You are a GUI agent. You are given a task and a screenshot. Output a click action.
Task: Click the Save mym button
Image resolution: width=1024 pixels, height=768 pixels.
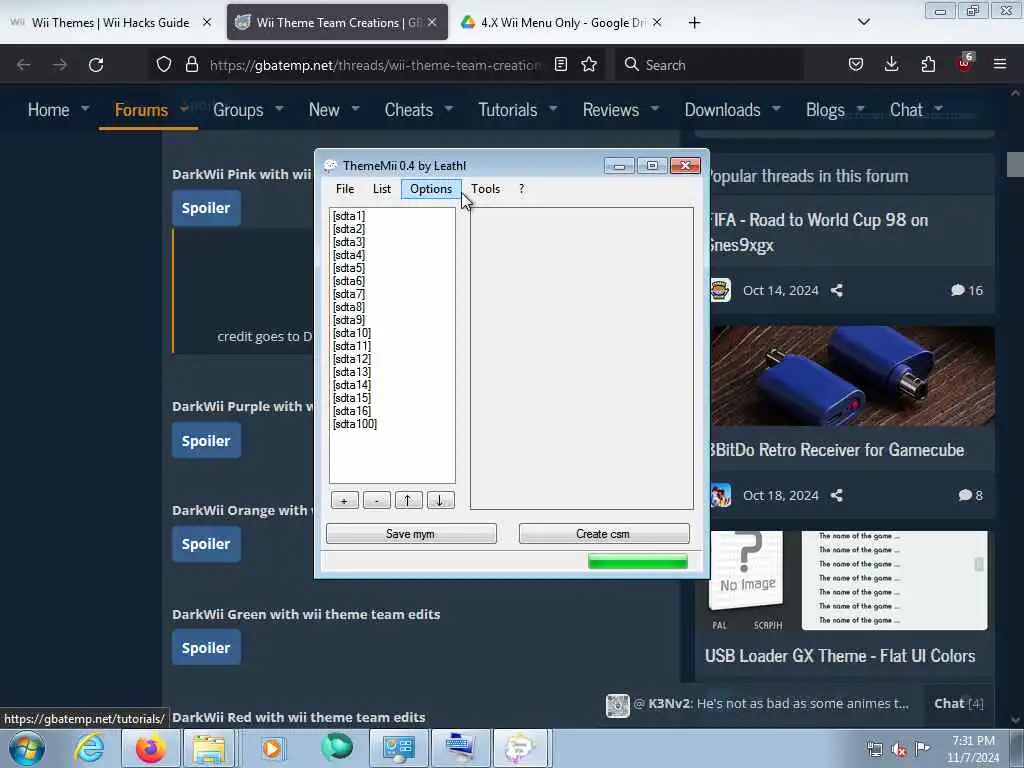coord(411,534)
